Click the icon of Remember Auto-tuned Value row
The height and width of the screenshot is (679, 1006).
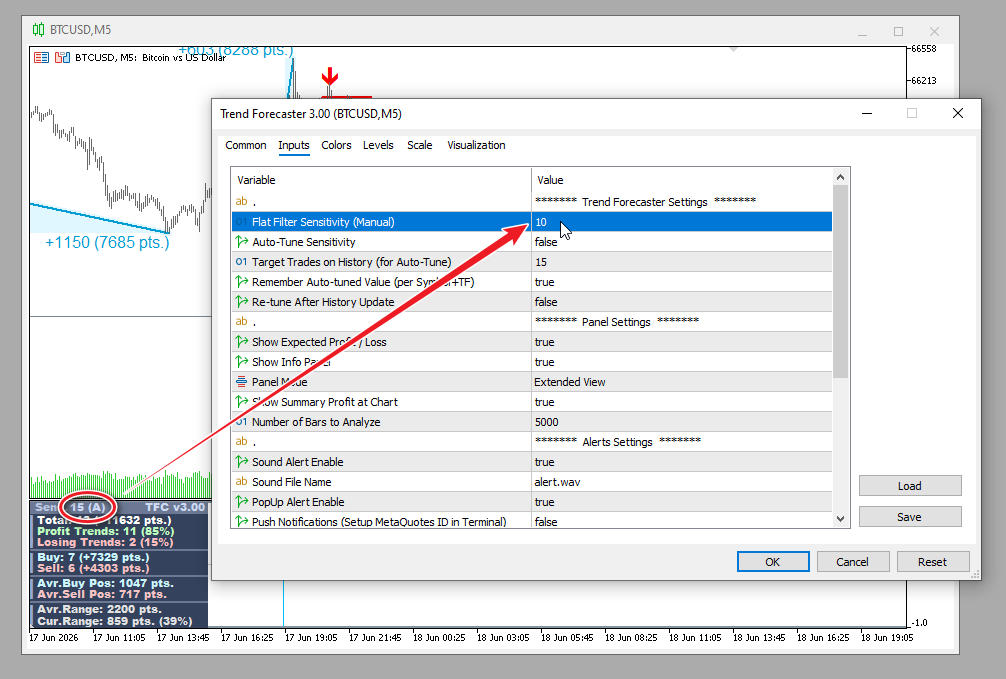pyautogui.click(x=241, y=282)
